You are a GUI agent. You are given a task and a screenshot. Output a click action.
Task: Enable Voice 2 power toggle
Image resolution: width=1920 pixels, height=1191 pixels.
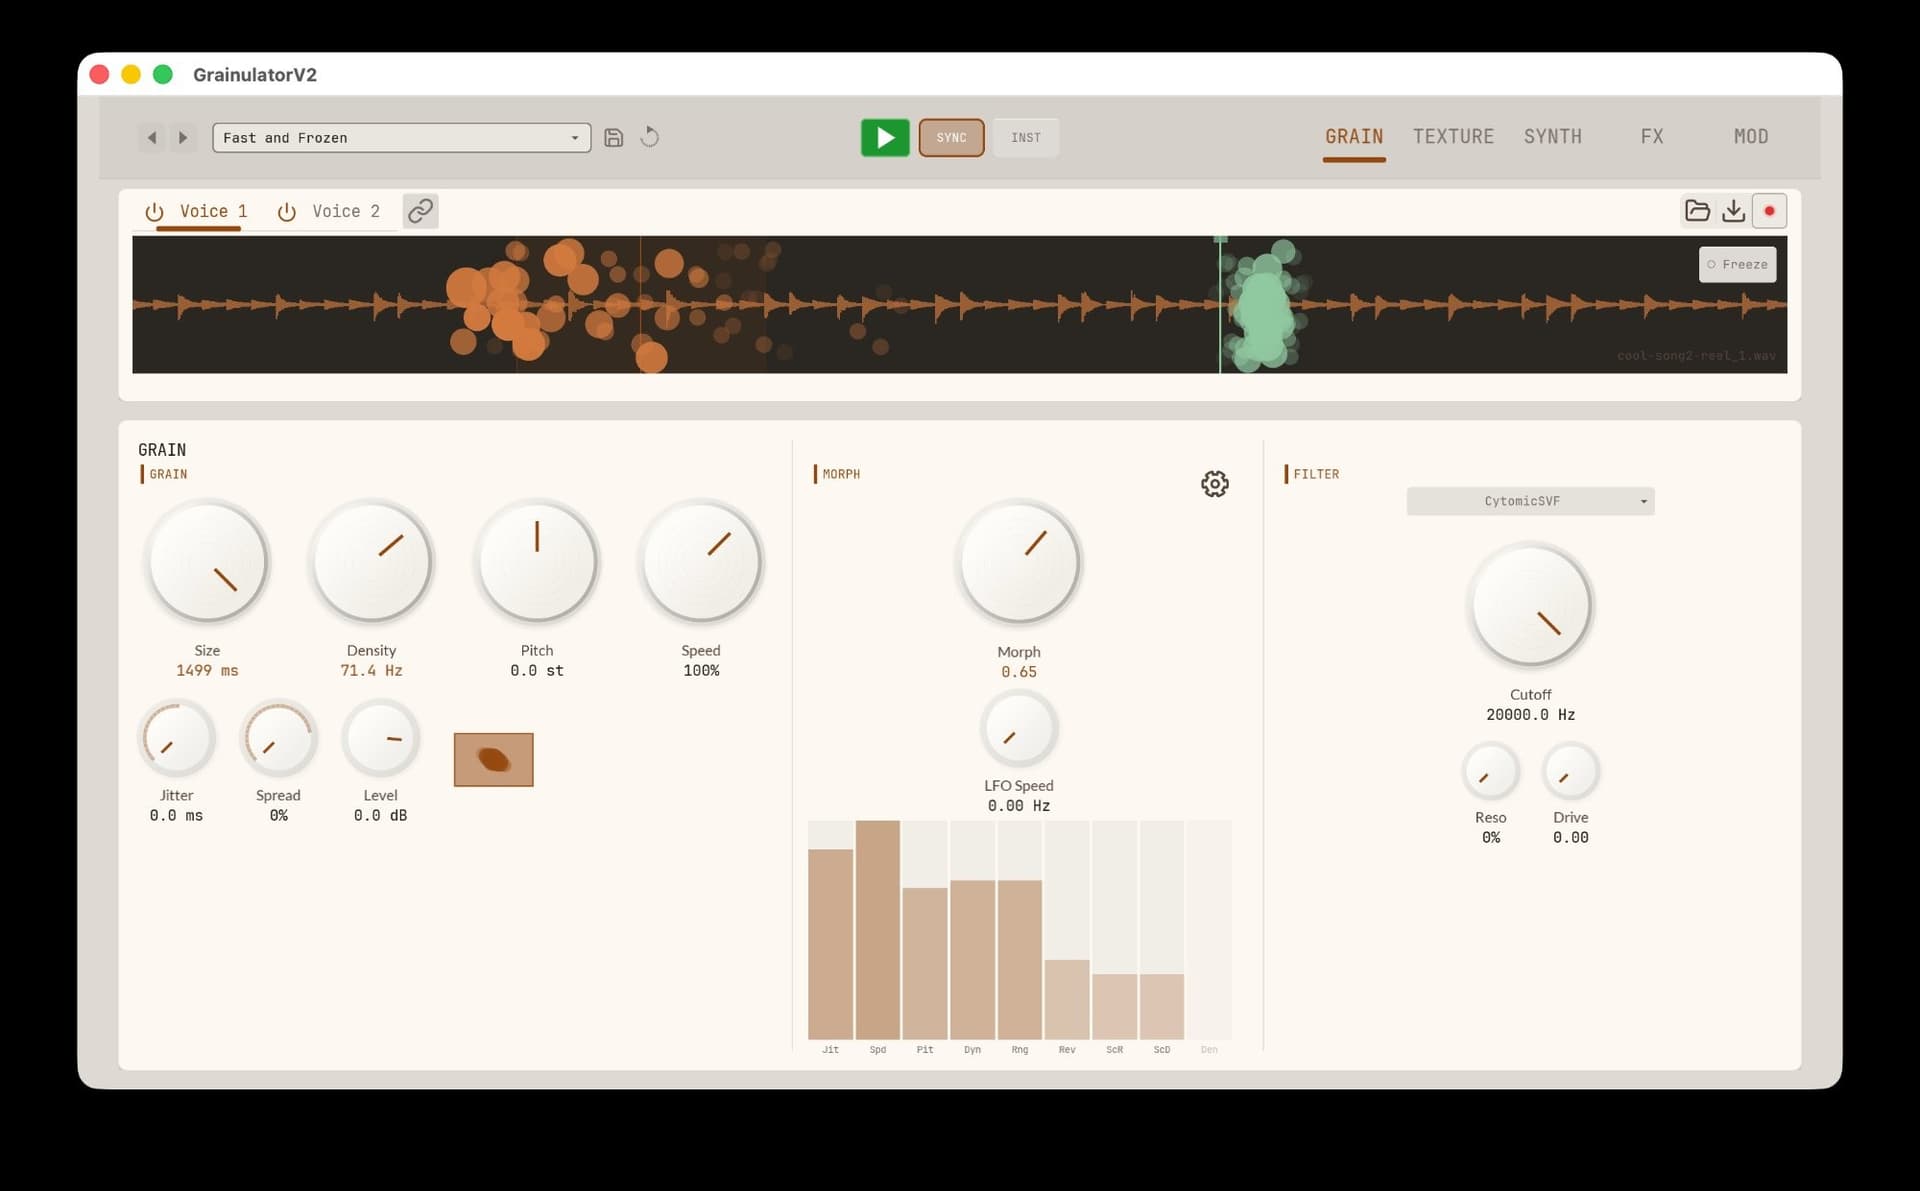pyautogui.click(x=287, y=211)
